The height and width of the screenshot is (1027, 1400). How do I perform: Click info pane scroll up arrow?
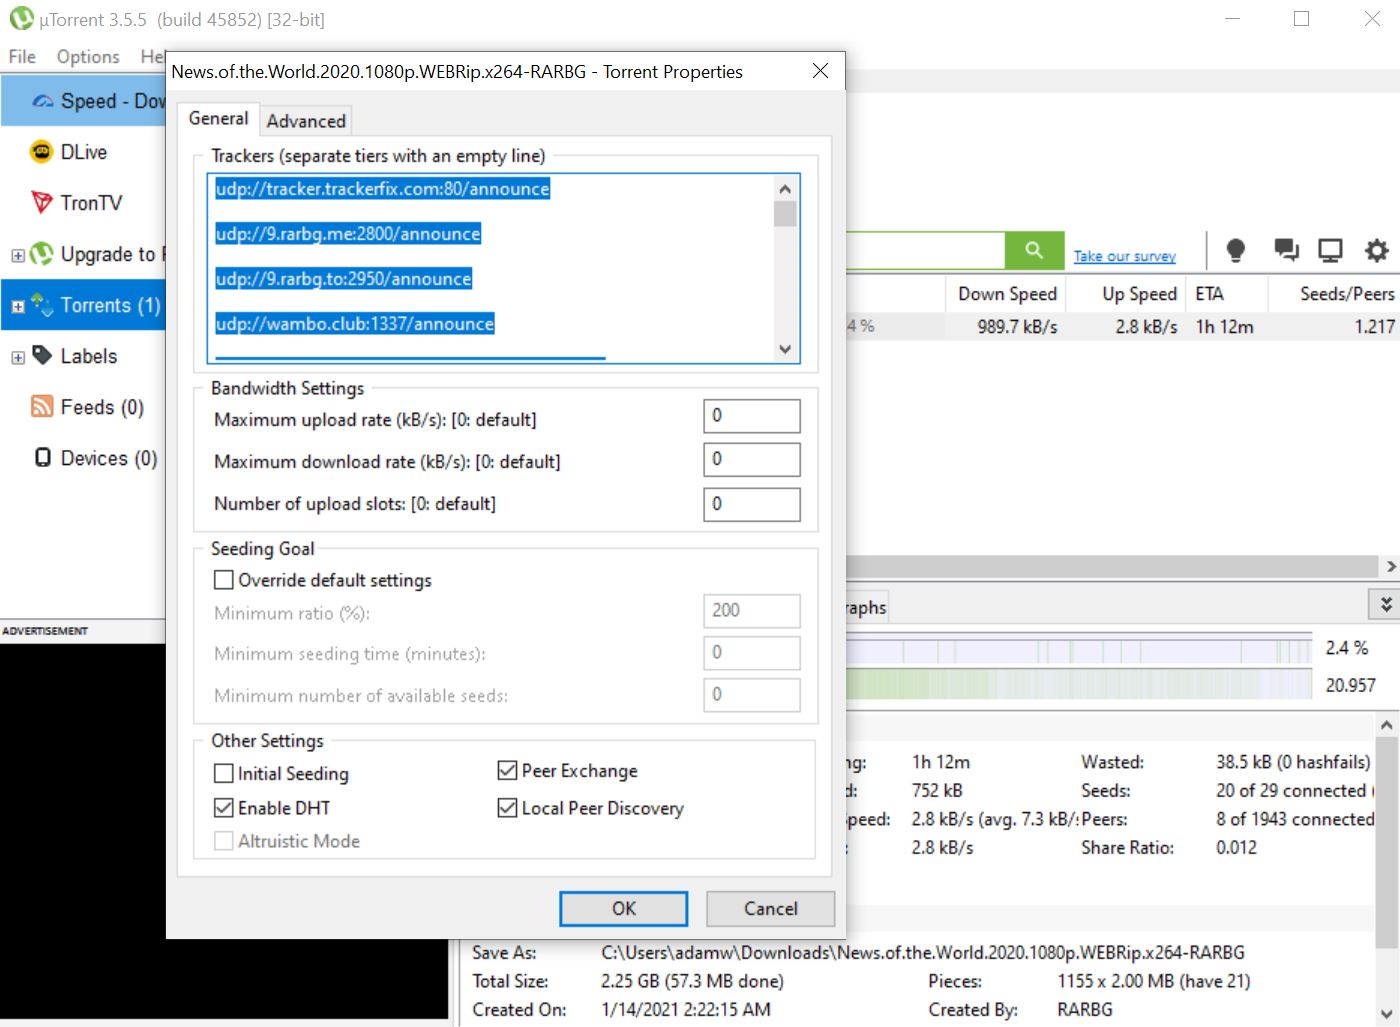click(x=1386, y=725)
